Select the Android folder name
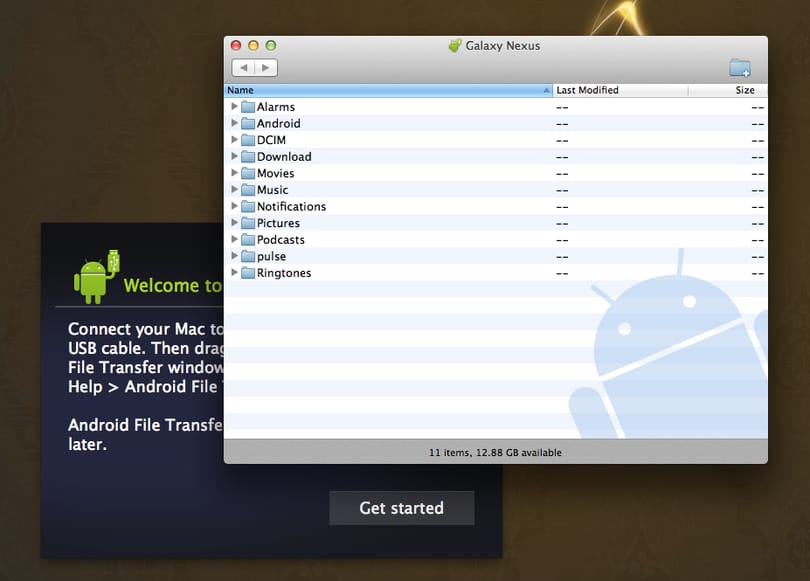The height and width of the screenshot is (581, 810). (278, 123)
